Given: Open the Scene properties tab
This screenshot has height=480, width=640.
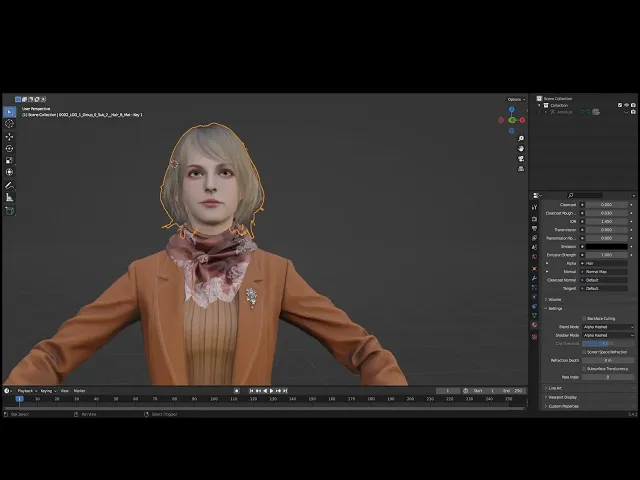Looking at the screenshot, I should coord(534,247).
